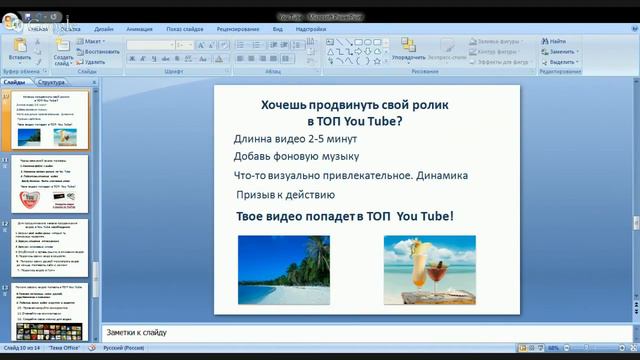
Task: Open the Design (Дизайн) ribbon tab
Action: point(104,29)
